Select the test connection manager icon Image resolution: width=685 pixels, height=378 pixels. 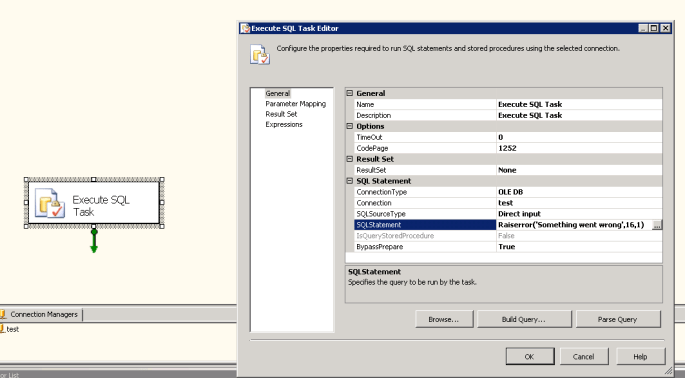tap(2, 329)
